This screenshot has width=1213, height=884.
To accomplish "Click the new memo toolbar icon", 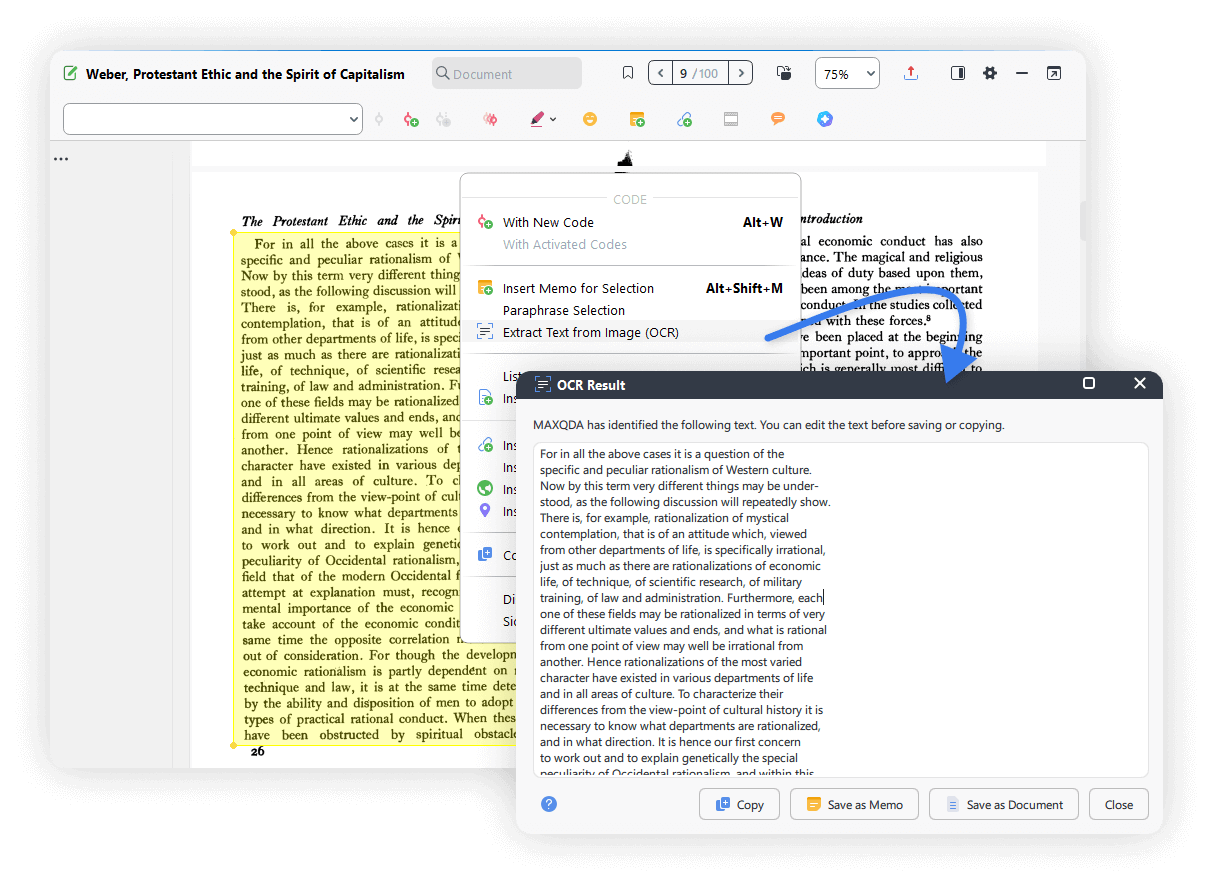I will click(637, 119).
